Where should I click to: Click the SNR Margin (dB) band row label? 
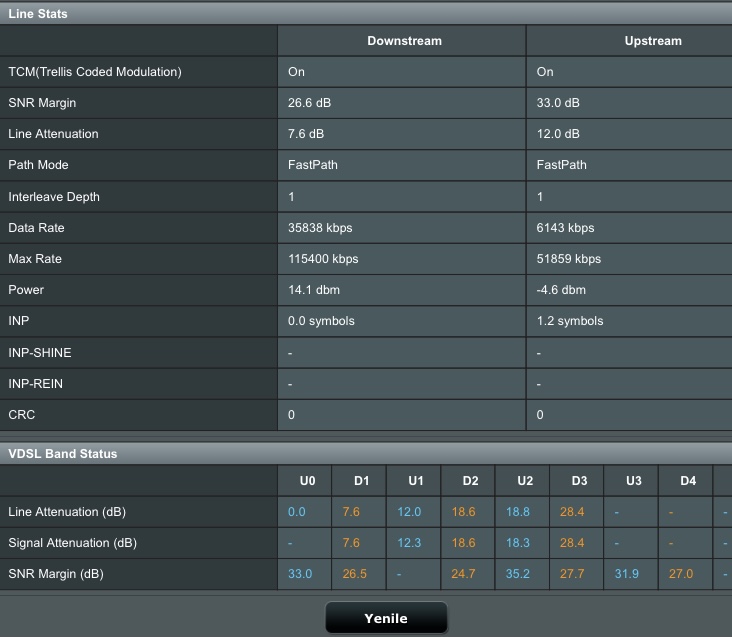(x=56, y=574)
